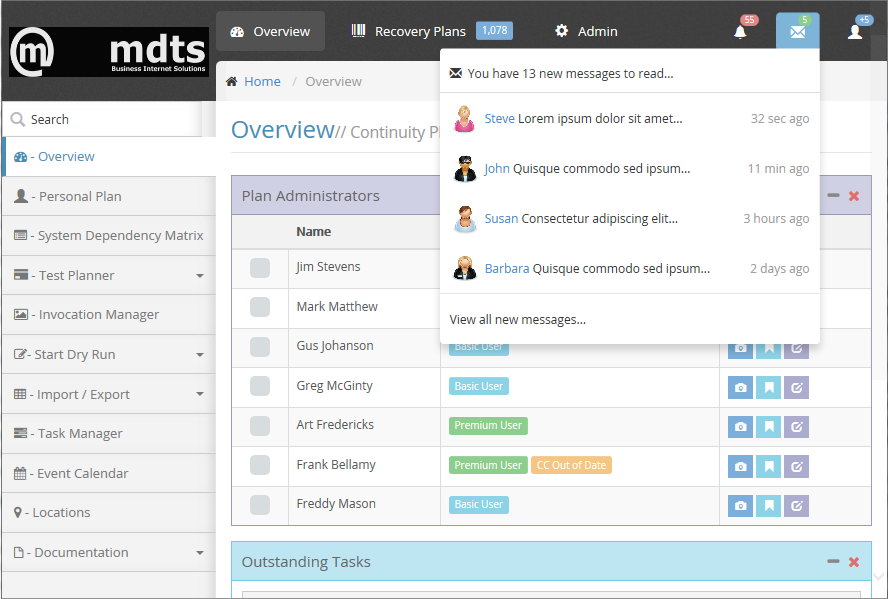Click Basic User badge for Freddy Mason
Viewport: 888px width, 599px height.
coord(479,504)
